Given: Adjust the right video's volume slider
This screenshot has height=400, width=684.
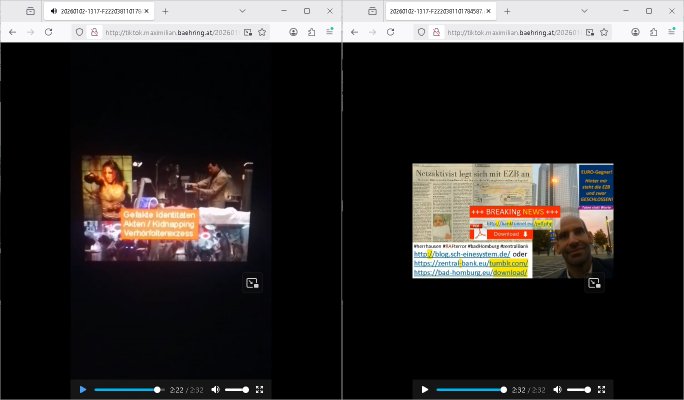Looking at the screenshot, I should (579, 389).
